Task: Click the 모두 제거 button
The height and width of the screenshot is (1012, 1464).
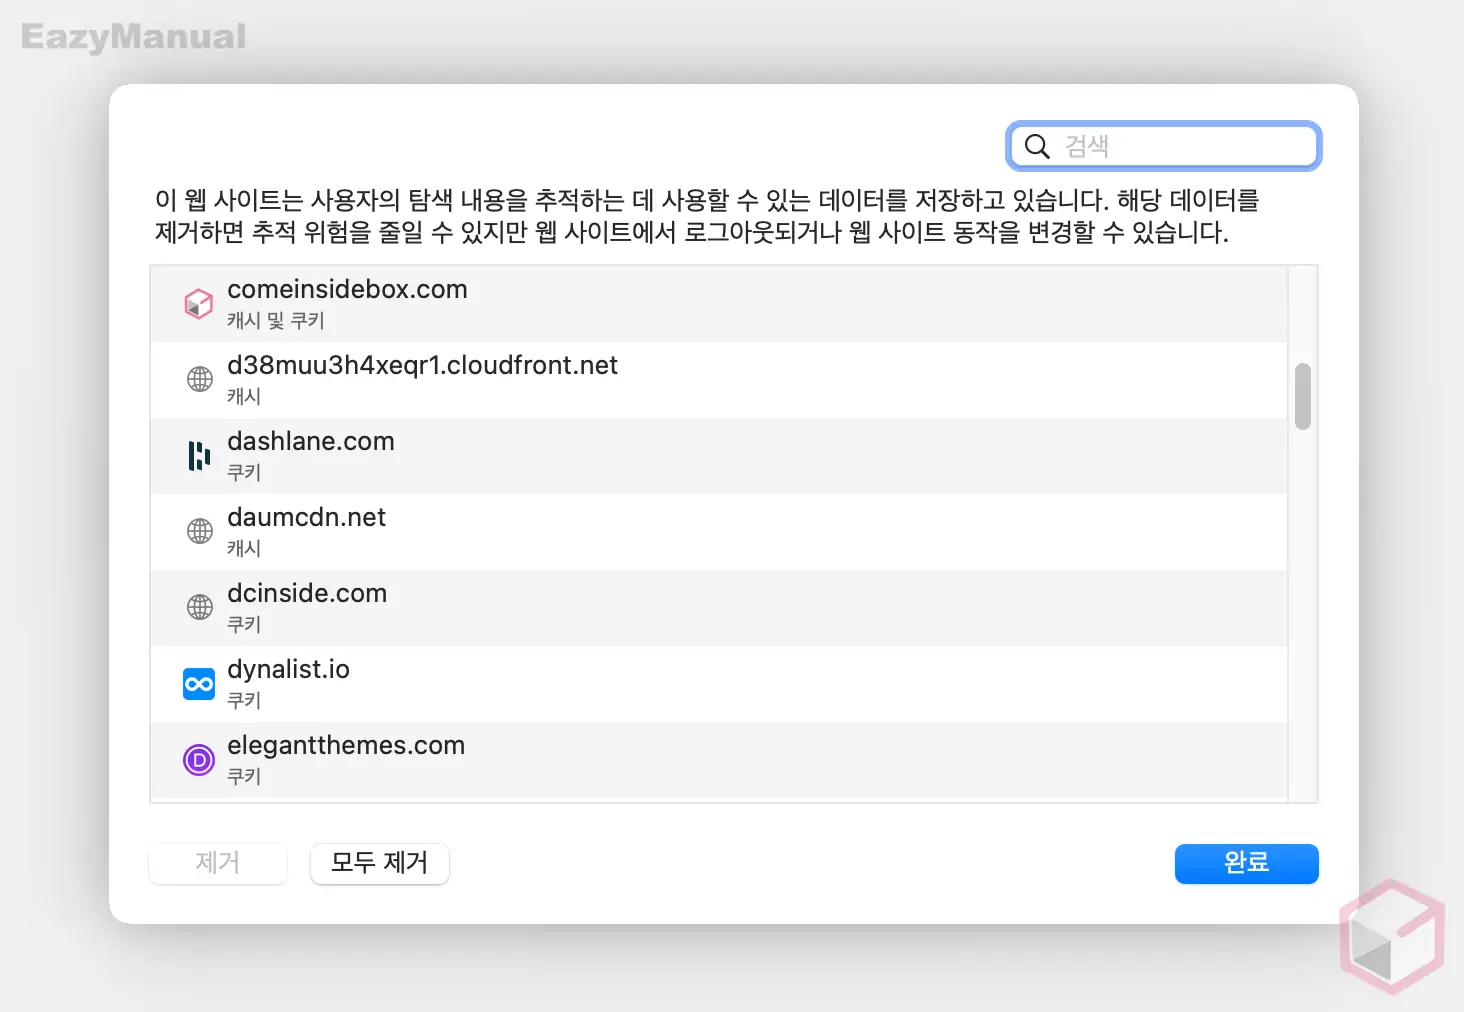Action: coord(380,863)
